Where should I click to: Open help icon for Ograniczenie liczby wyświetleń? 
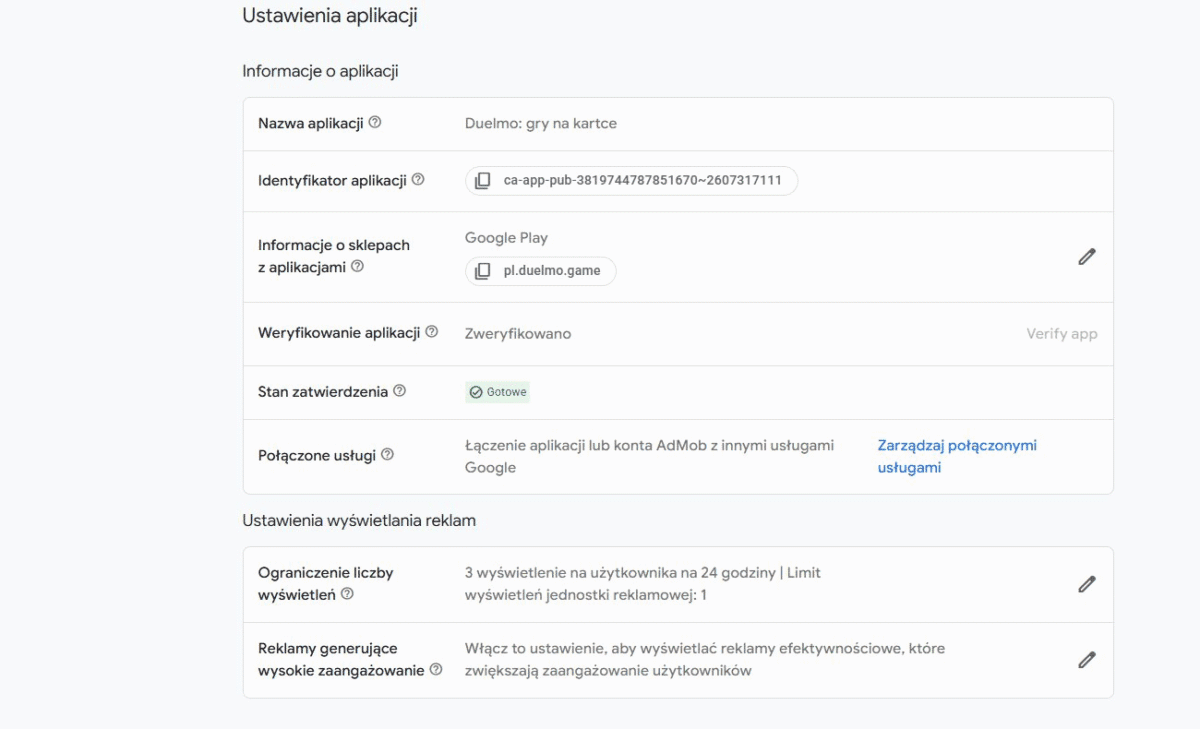tap(347, 594)
